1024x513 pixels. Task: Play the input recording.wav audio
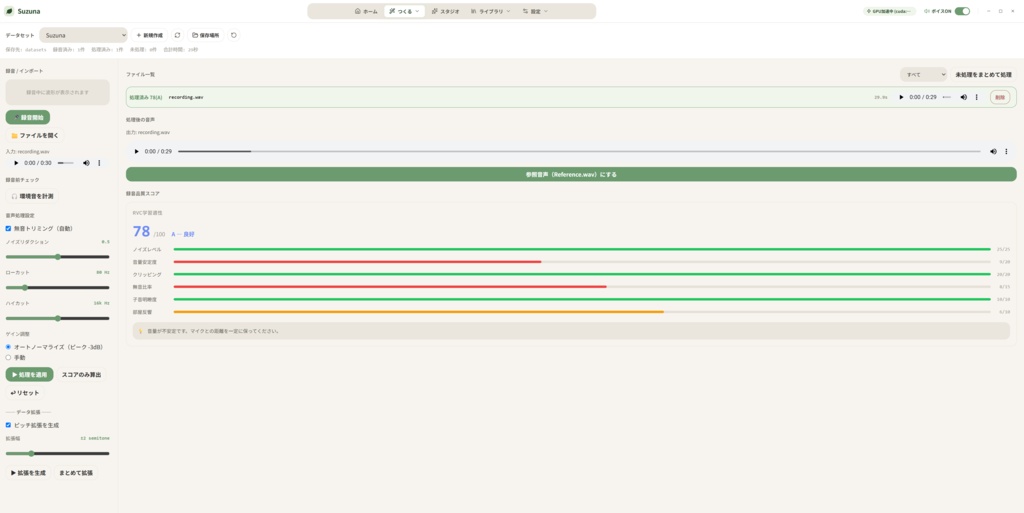coord(16,163)
